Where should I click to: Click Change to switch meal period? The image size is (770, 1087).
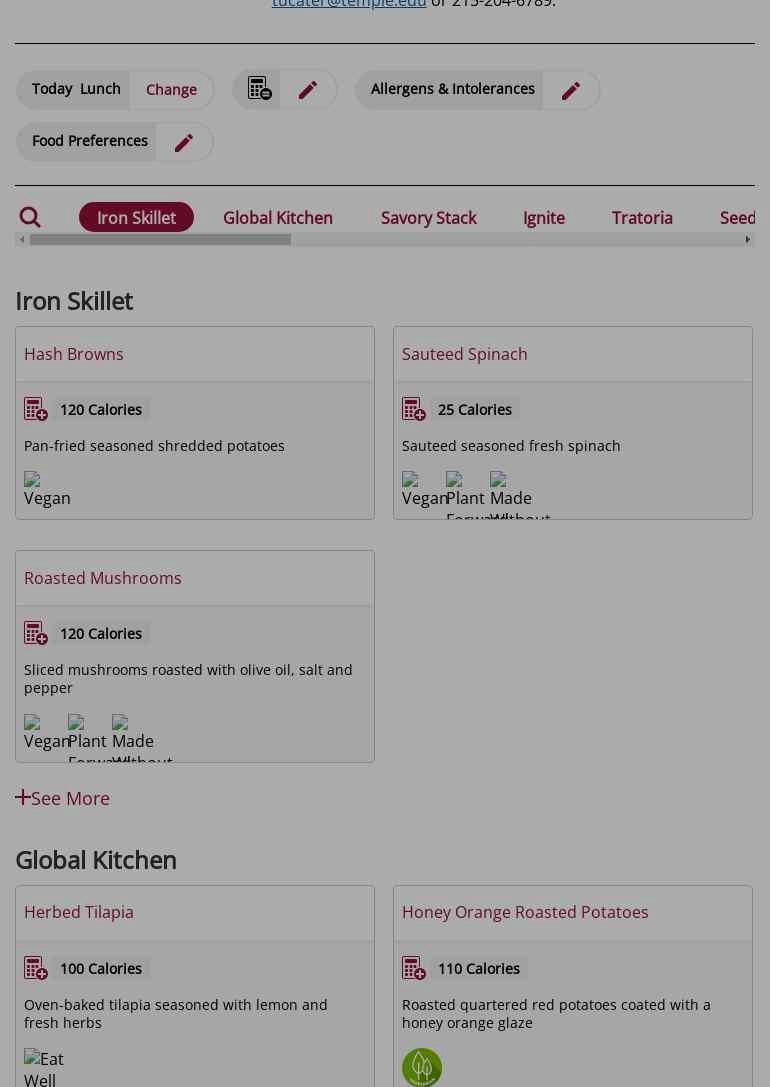pyautogui.click(x=171, y=90)
